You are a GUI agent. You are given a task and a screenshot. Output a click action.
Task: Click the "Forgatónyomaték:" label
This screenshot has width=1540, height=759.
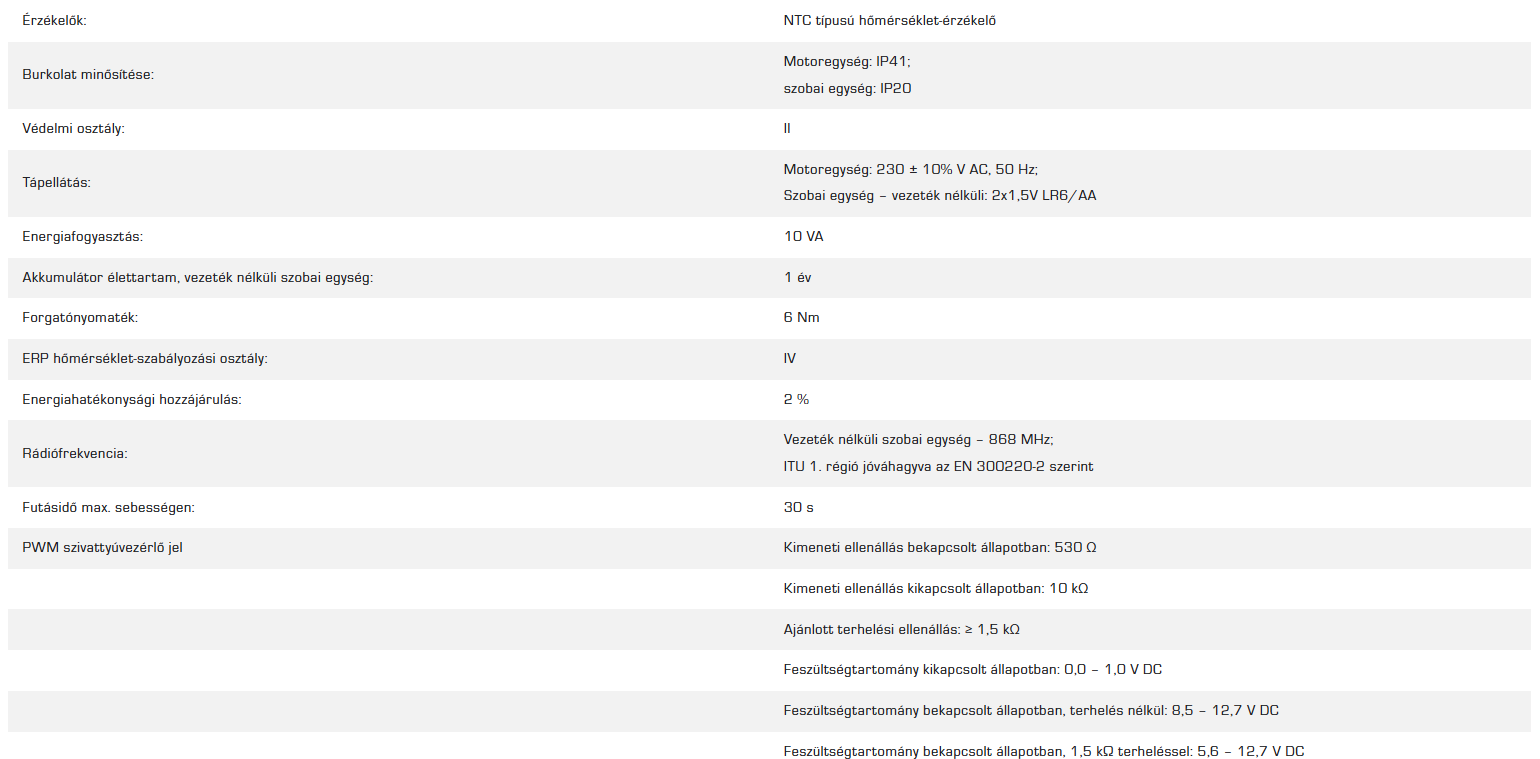point(80,318)
